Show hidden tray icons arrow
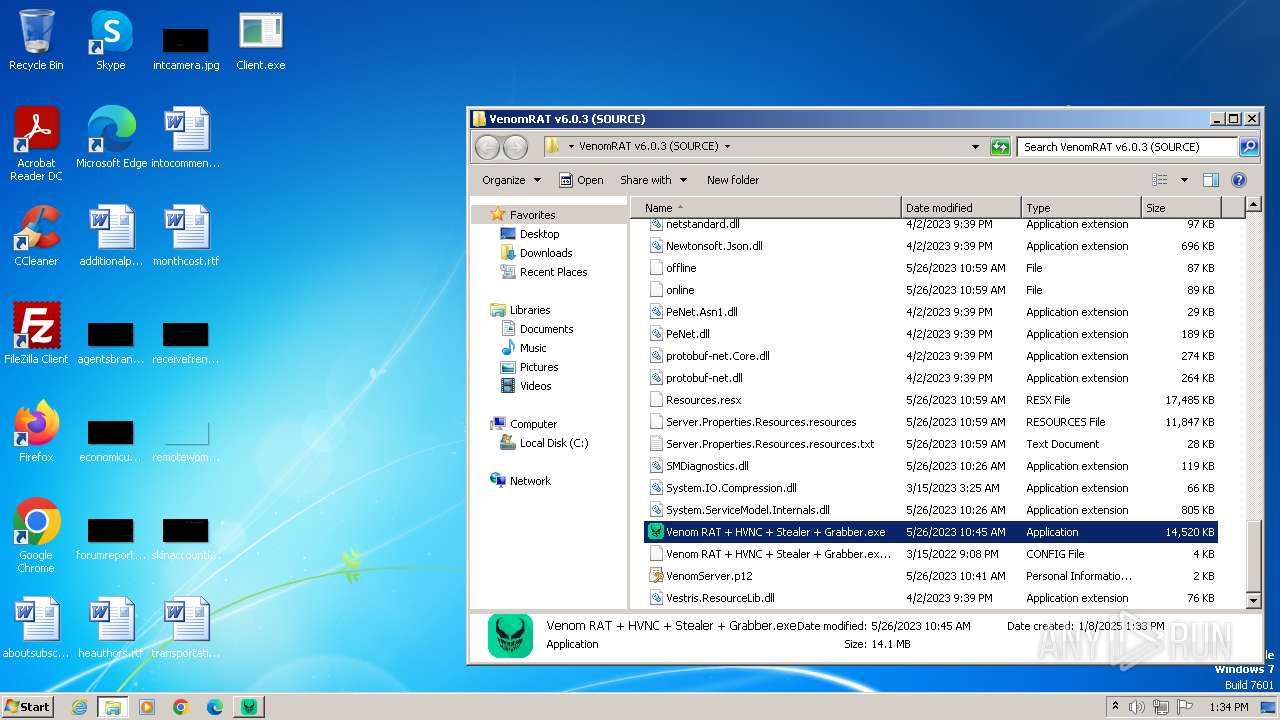This screenshot has width=1280, height=720. click(1116, 707)
